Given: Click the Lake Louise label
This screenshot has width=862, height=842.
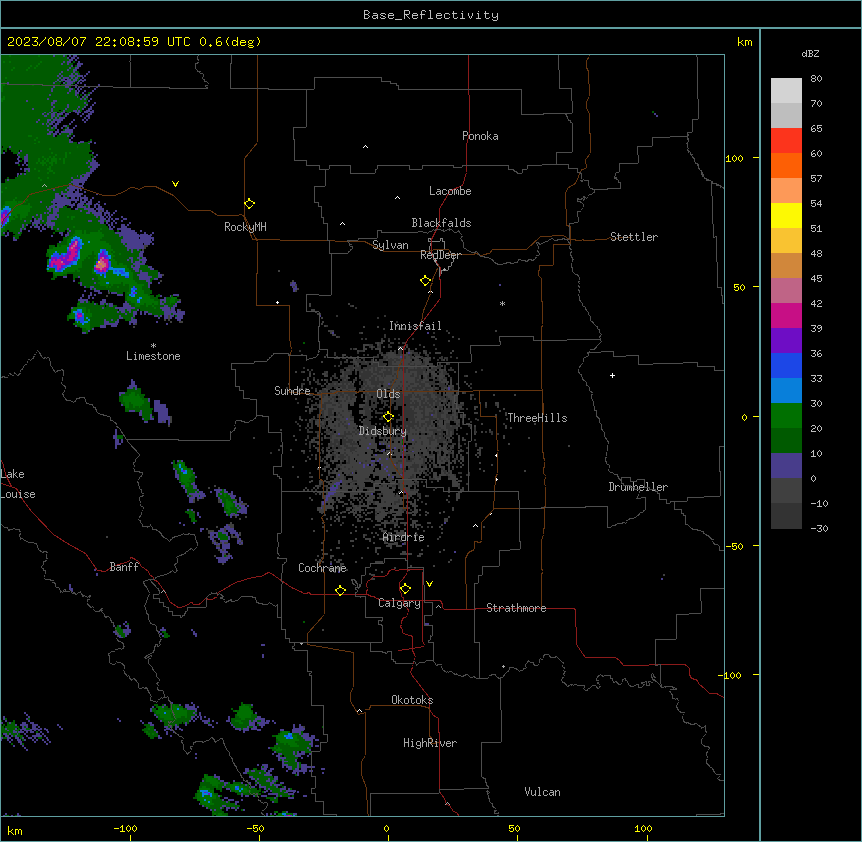Looking at the screenshot, I should [17, 484].
